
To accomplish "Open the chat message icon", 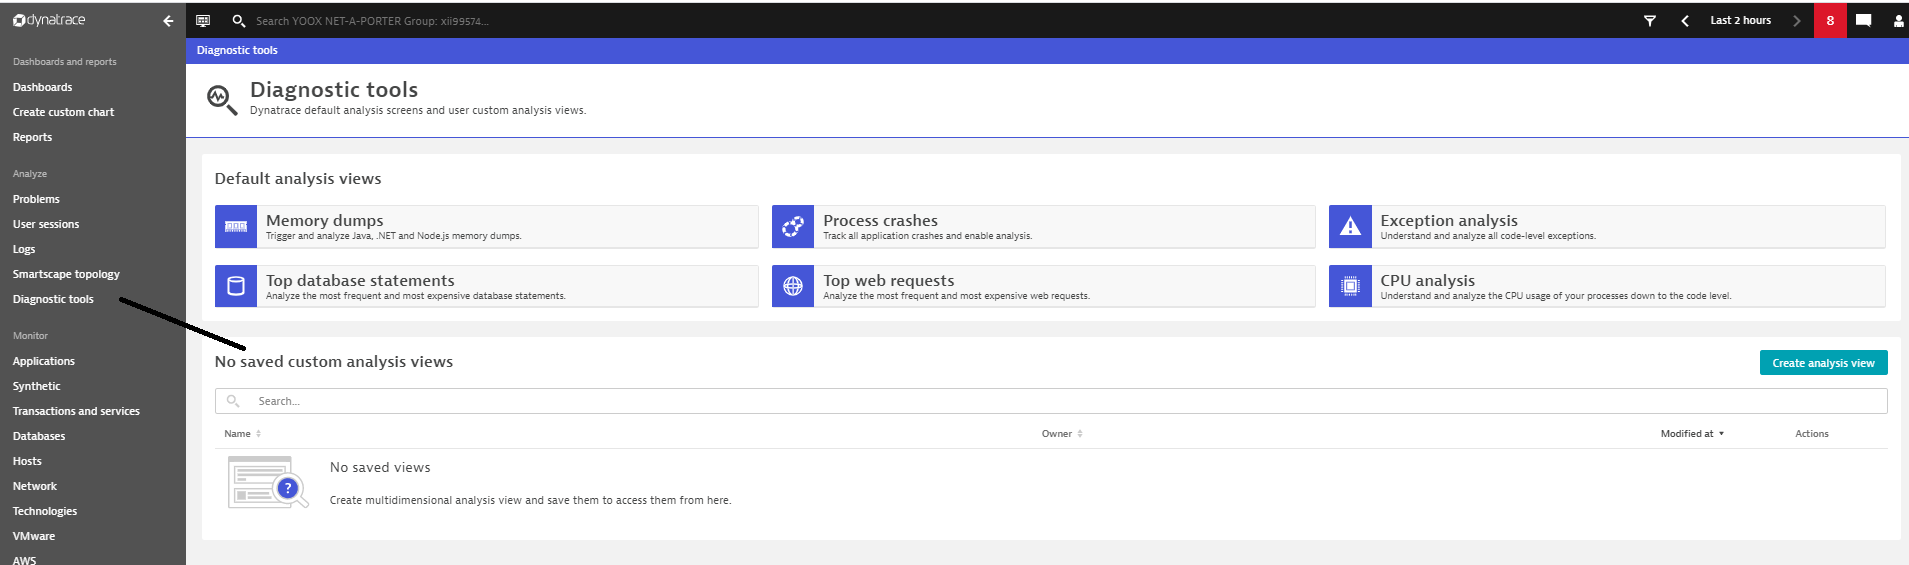I will click(x=1863, y=21).
